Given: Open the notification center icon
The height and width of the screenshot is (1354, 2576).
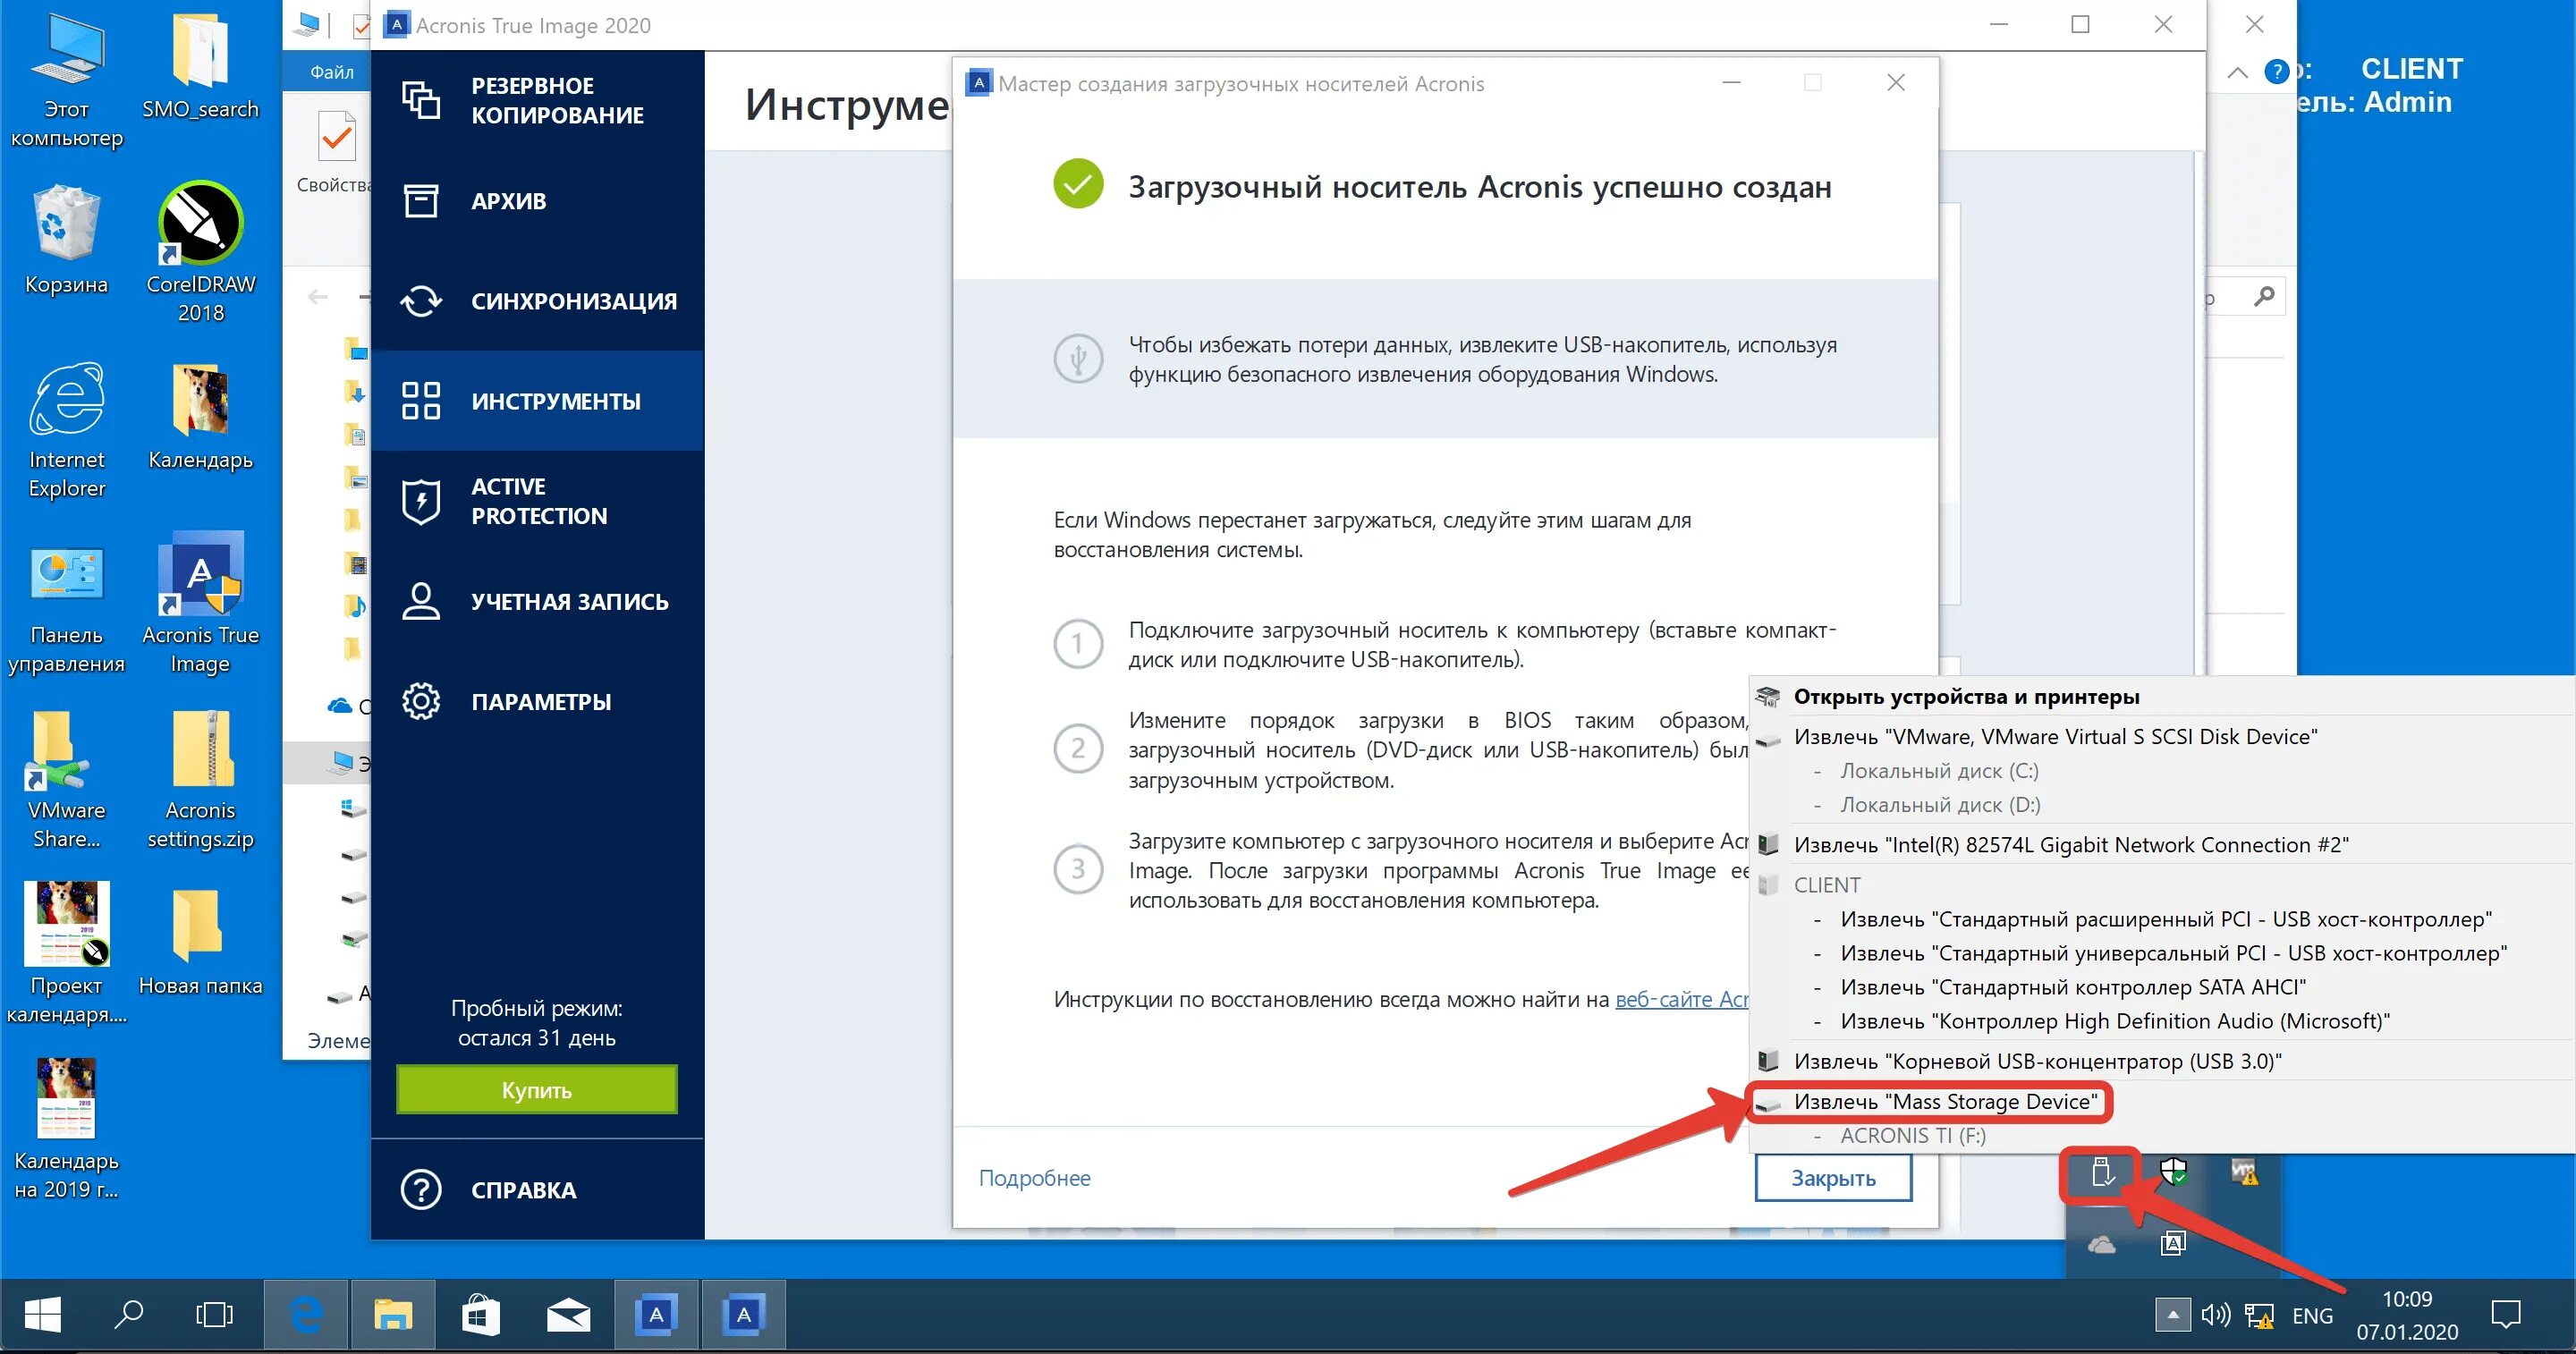Looking at the screenshot, I should tap(2506, 1315).
